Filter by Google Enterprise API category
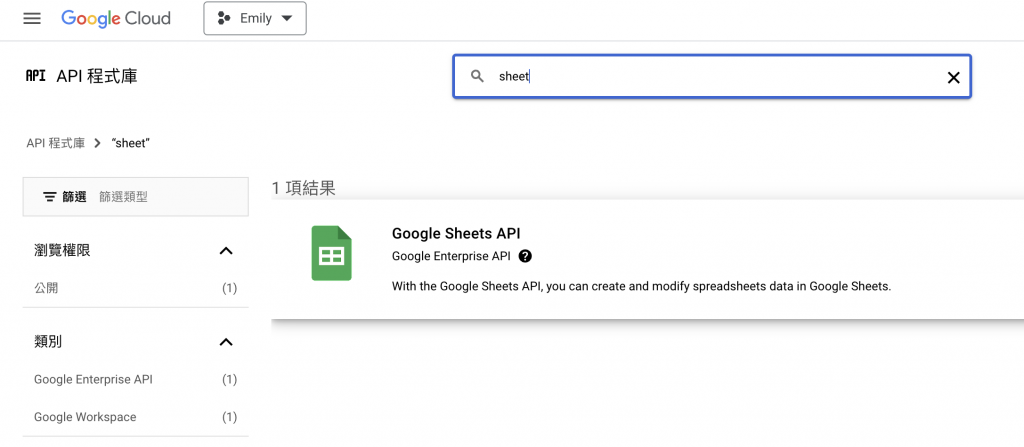 click(93, 379)
